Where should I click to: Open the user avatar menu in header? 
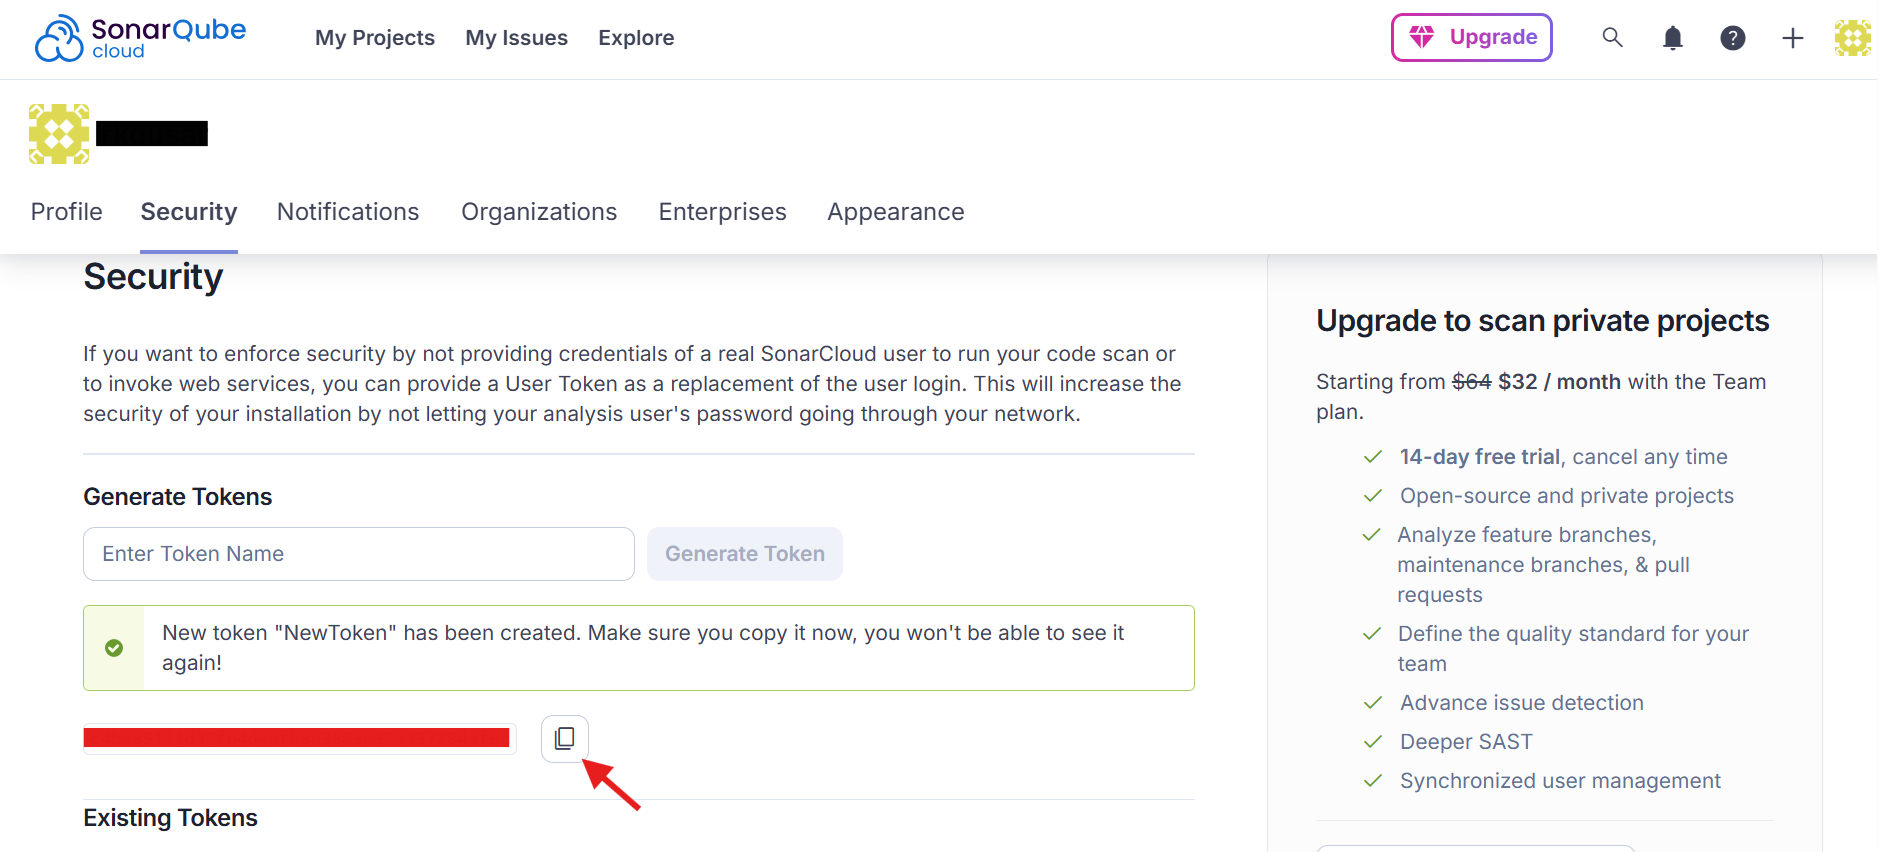[1852, 38]
